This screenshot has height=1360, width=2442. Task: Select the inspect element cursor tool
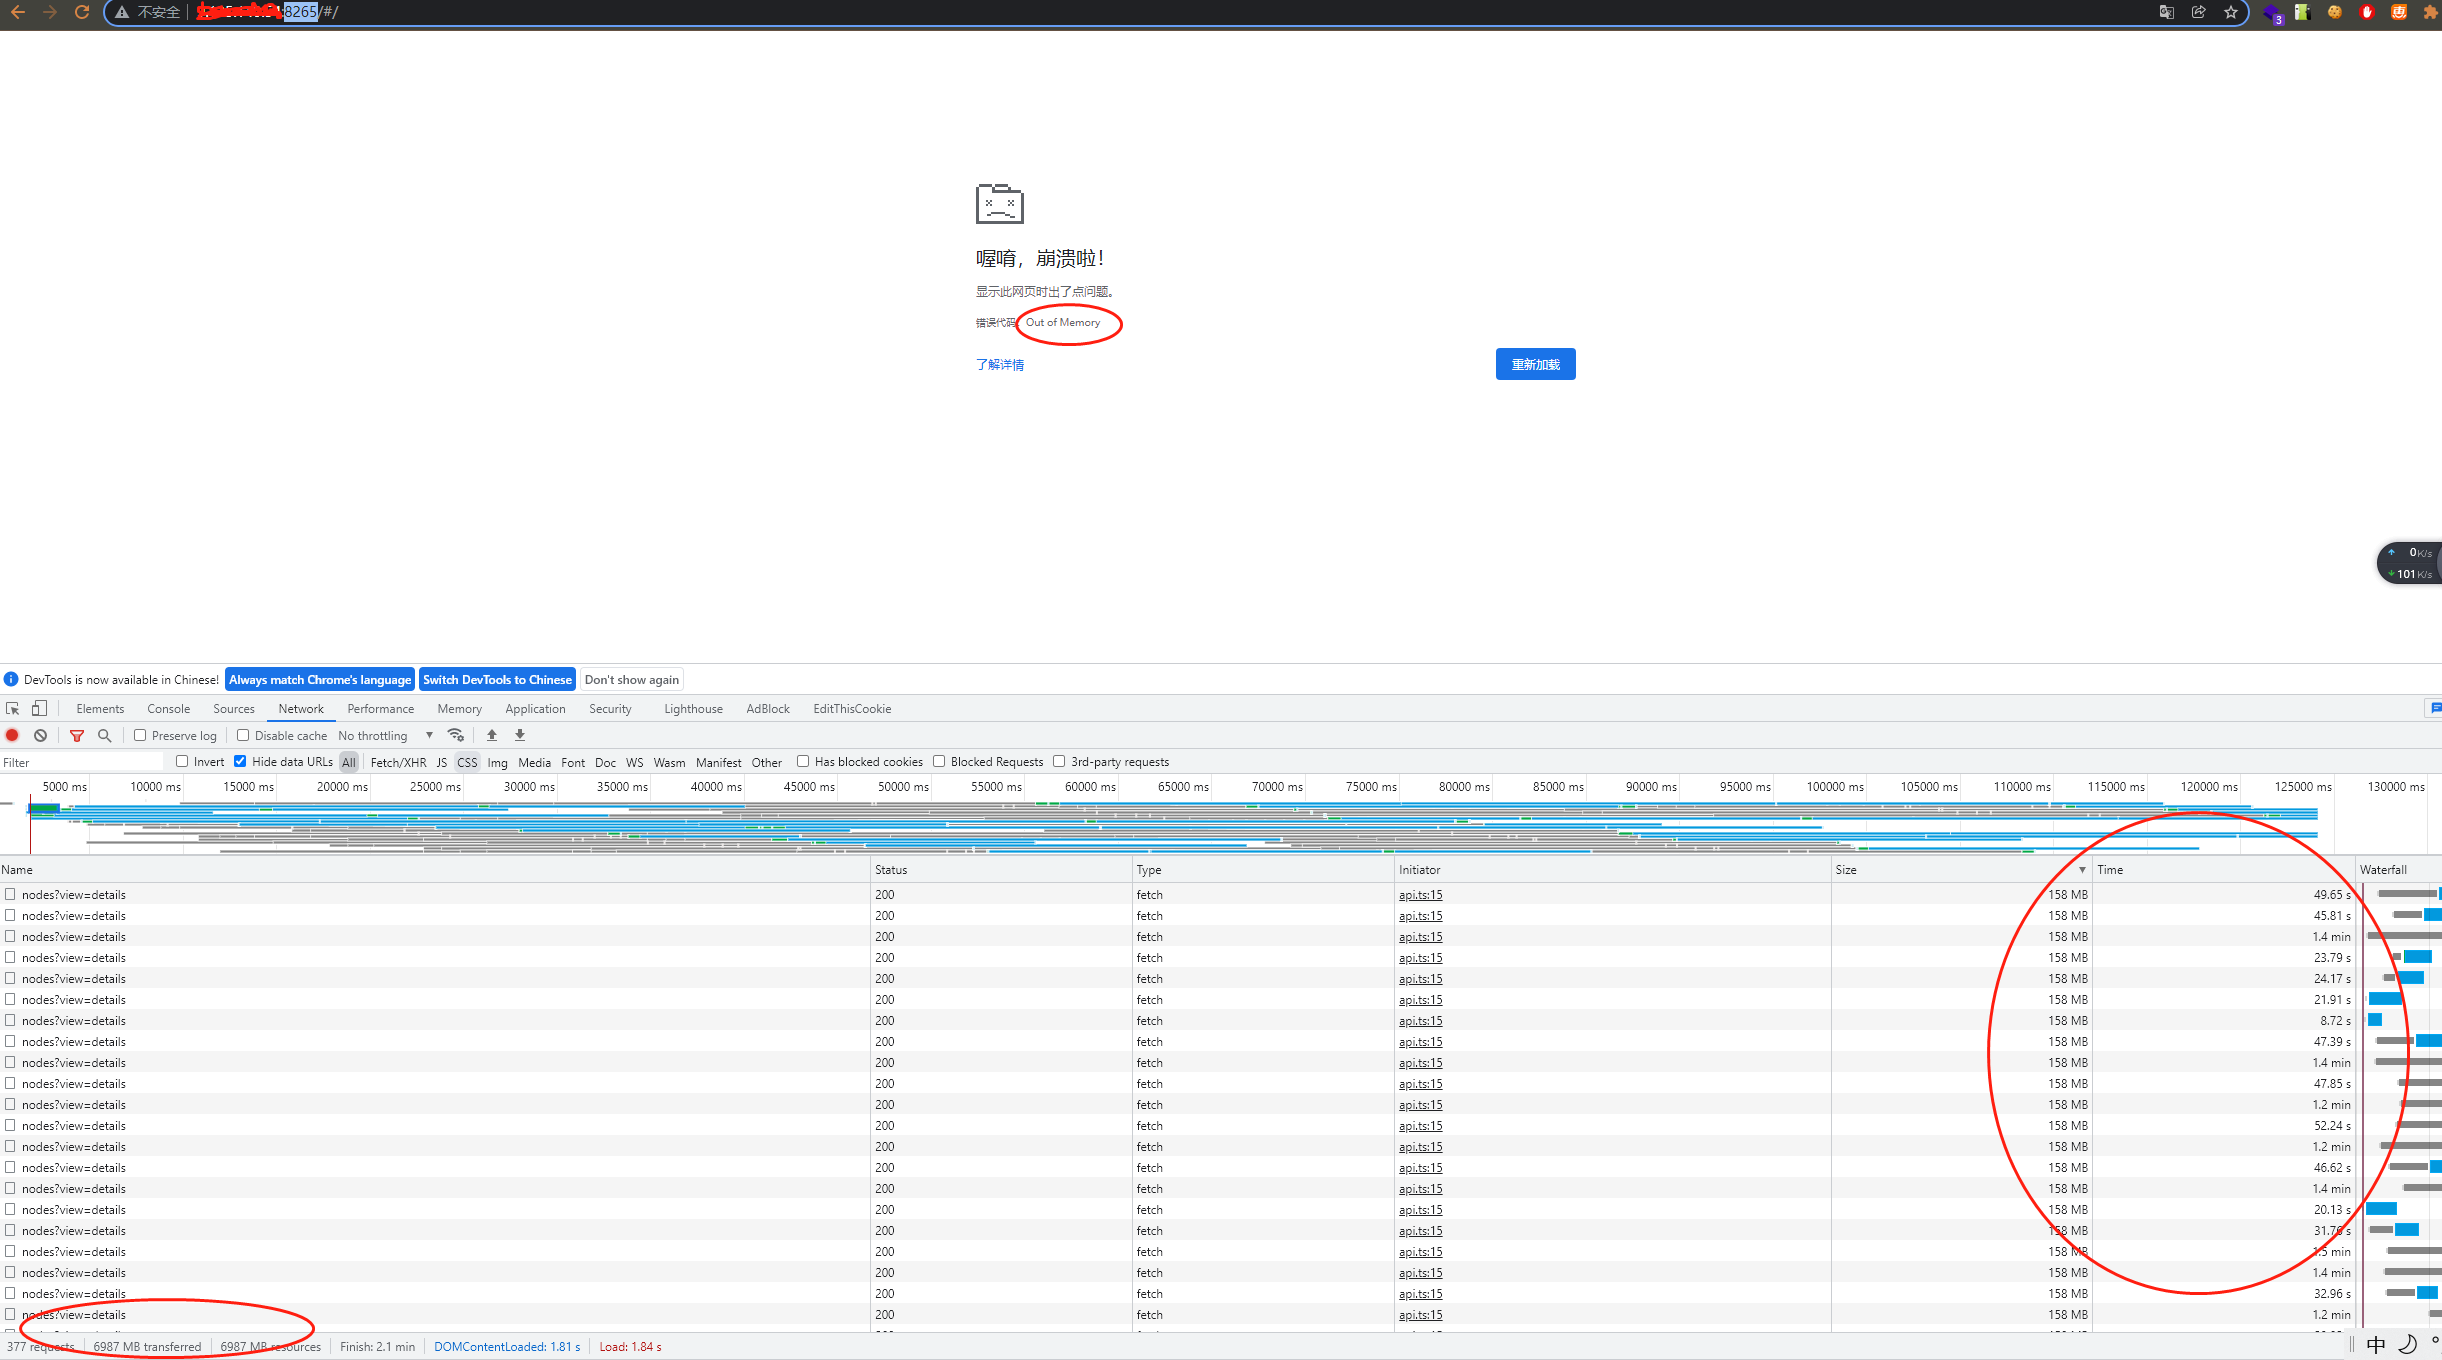click(x=12, y=708)
